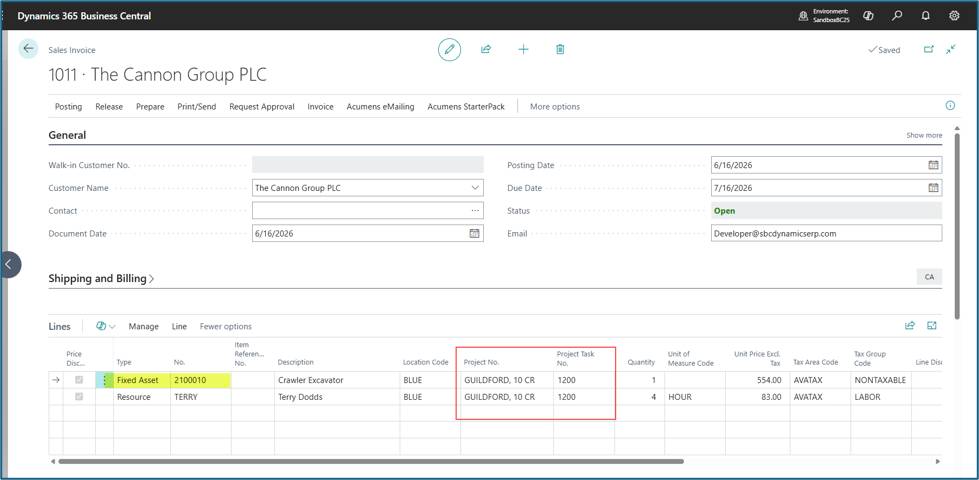The image size is (979, 480).
Task: Open the Print/Send menu
Action: (197, 107)
